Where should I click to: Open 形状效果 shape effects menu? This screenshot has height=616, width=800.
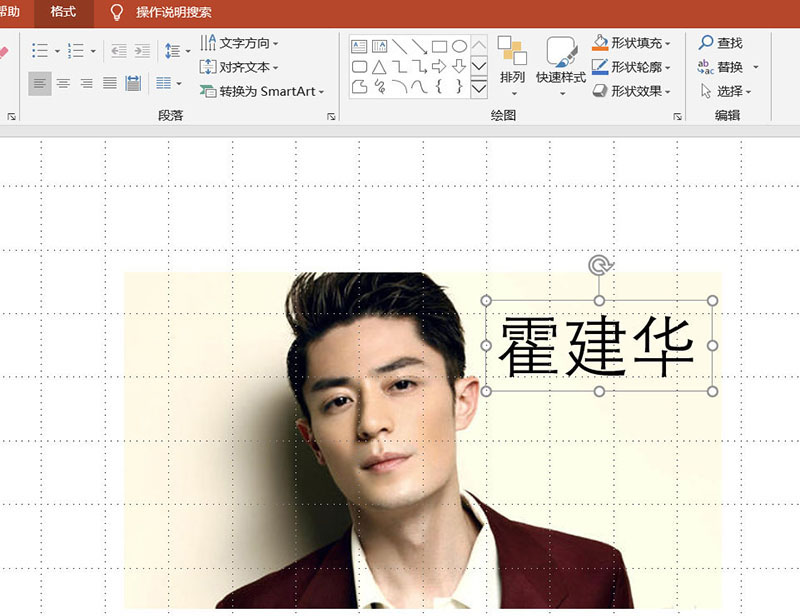click(x=632, y=91)
